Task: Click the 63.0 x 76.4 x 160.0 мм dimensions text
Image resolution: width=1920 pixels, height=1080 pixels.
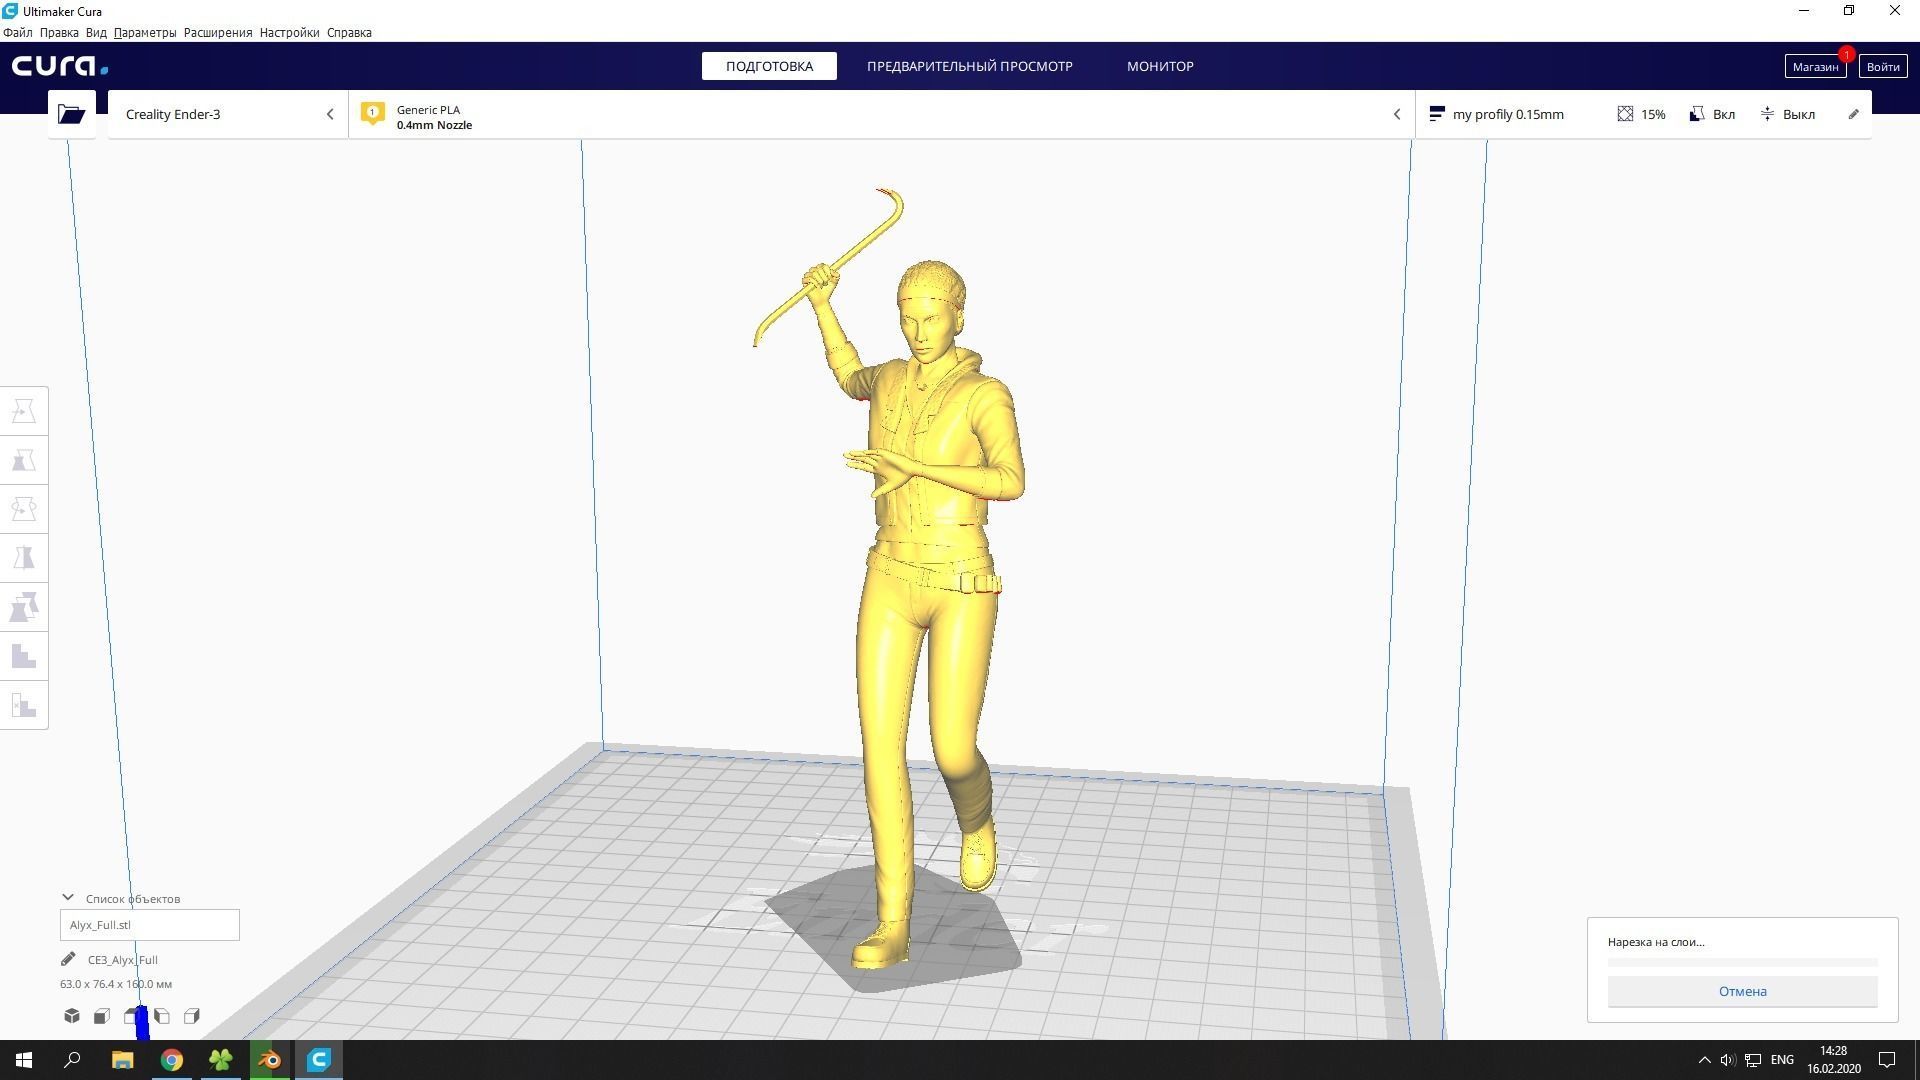Action: (x=116, y=984)
